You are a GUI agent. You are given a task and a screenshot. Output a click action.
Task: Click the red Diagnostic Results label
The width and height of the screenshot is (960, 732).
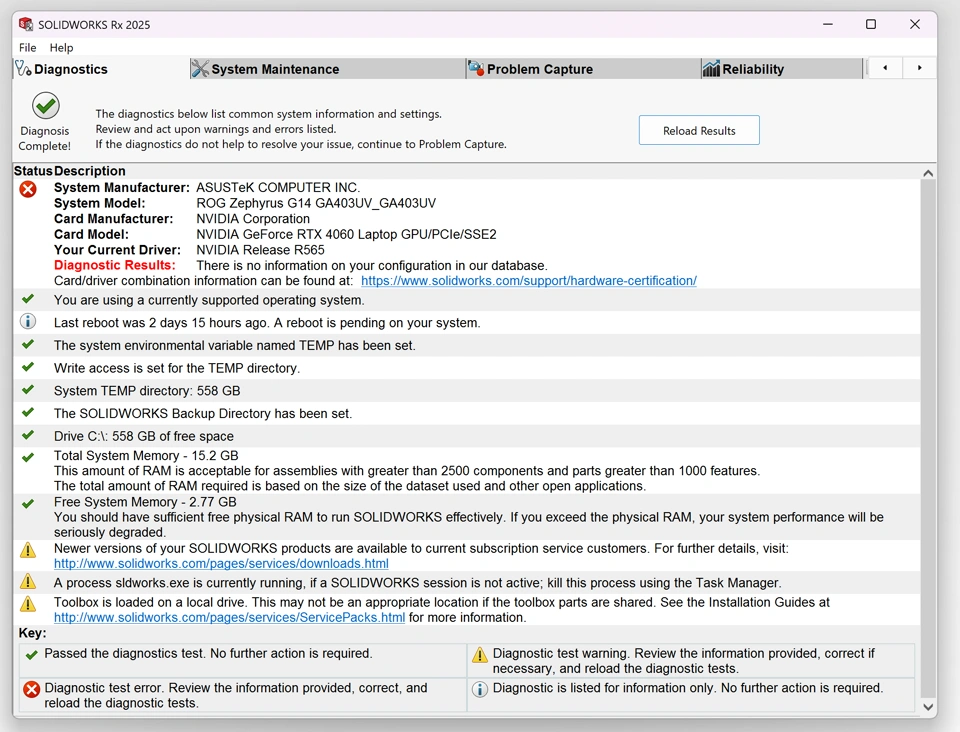pos(114,265)
